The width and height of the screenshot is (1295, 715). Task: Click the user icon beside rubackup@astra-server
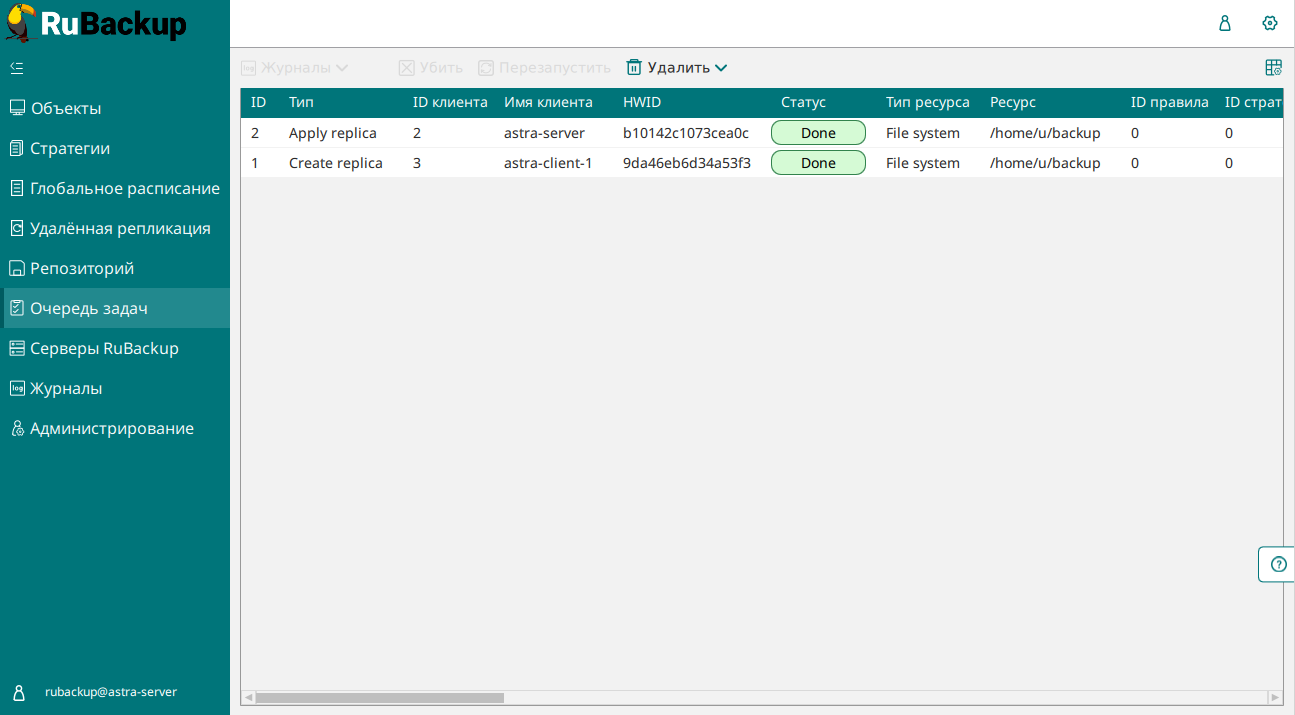click(x=18, y=692)
